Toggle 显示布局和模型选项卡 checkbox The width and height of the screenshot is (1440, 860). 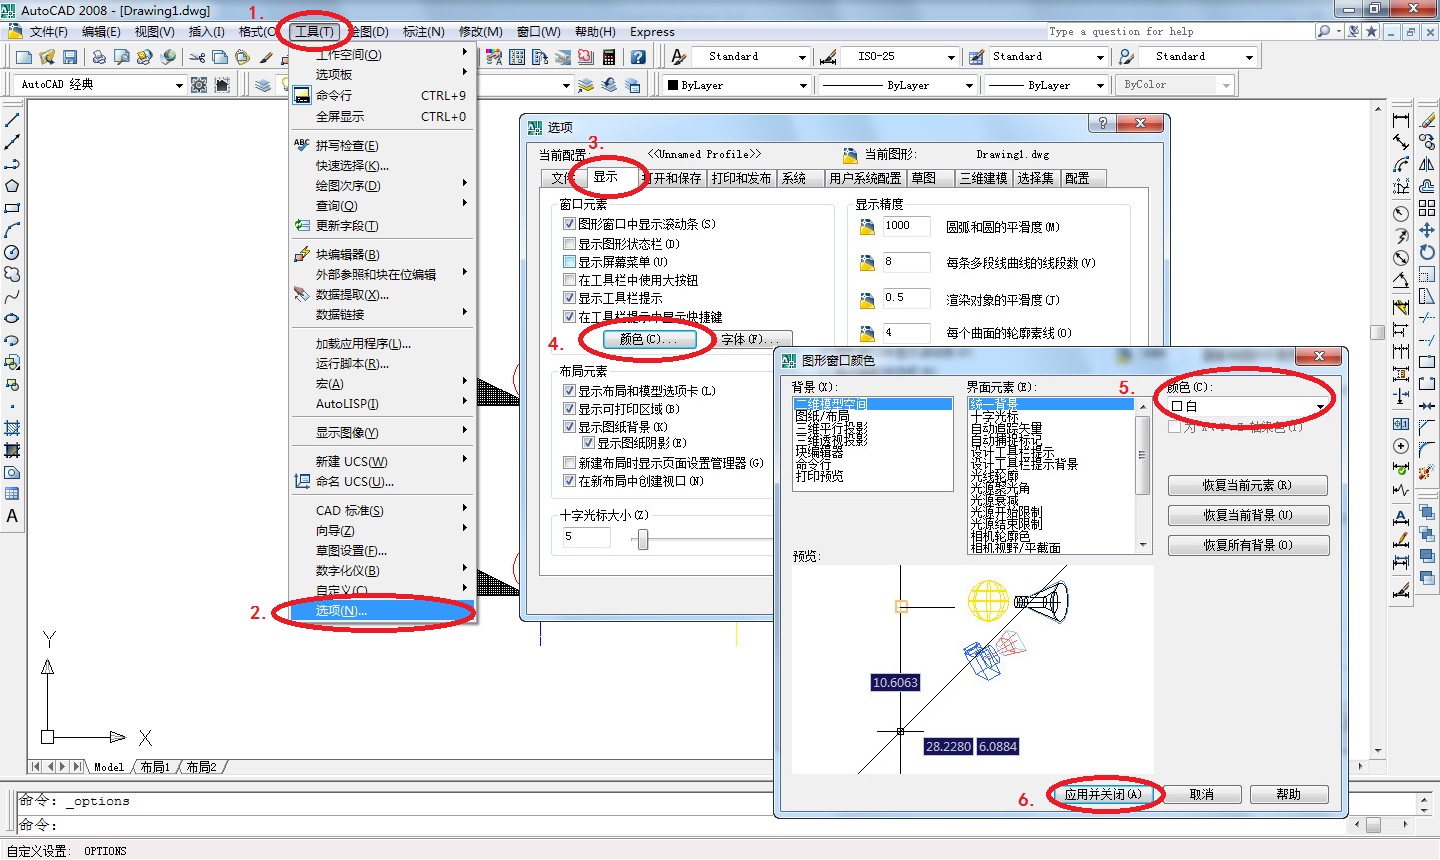(x=569, y=391)
